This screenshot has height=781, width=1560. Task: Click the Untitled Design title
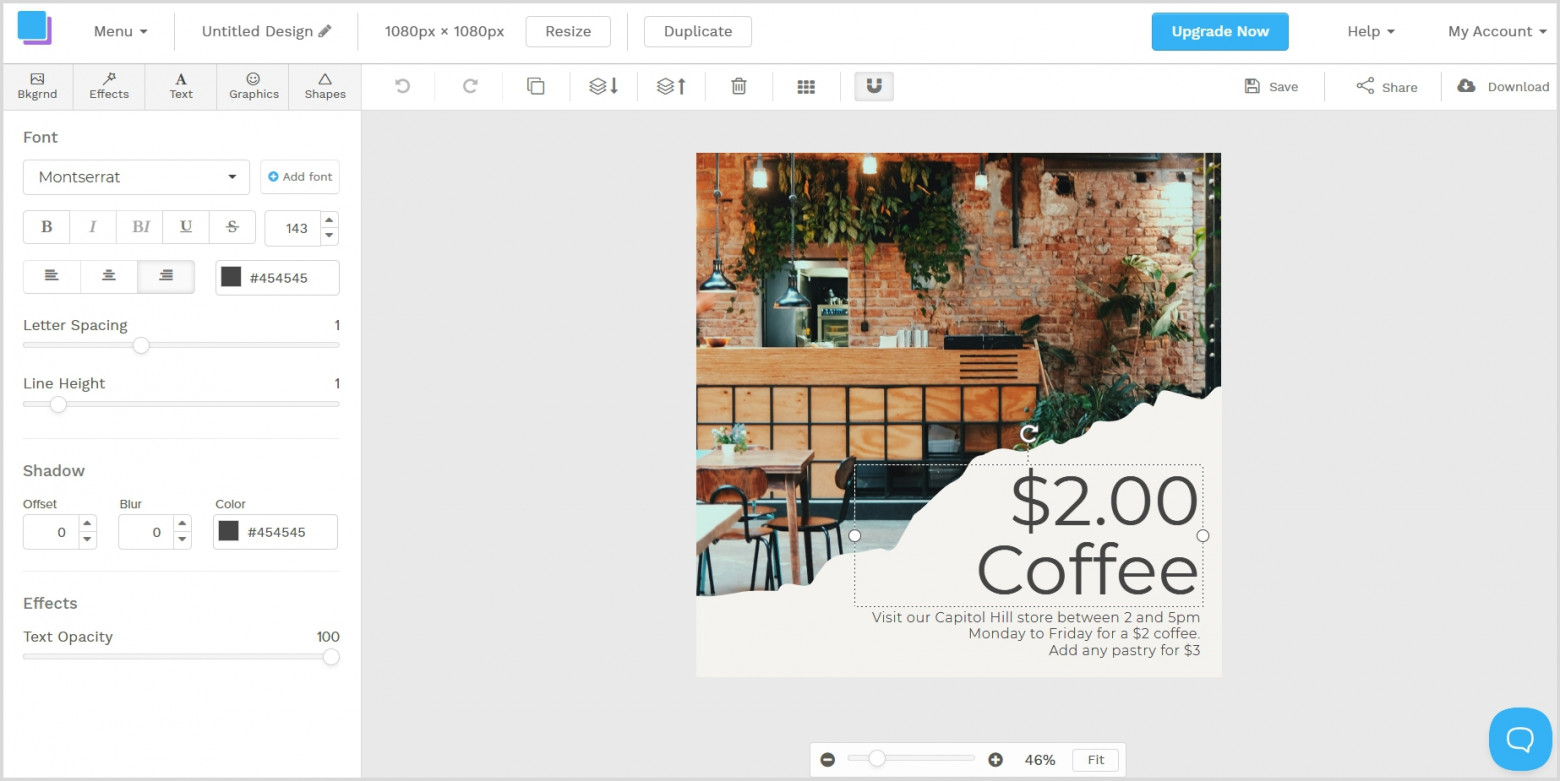pyautogui.click(x=257, y=31)
